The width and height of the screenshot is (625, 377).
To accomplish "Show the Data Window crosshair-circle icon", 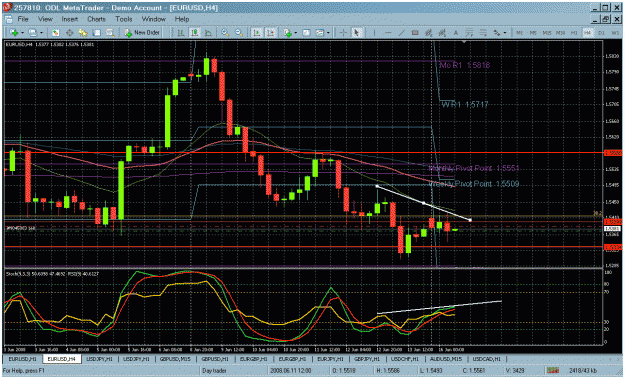I will [69, 33].
